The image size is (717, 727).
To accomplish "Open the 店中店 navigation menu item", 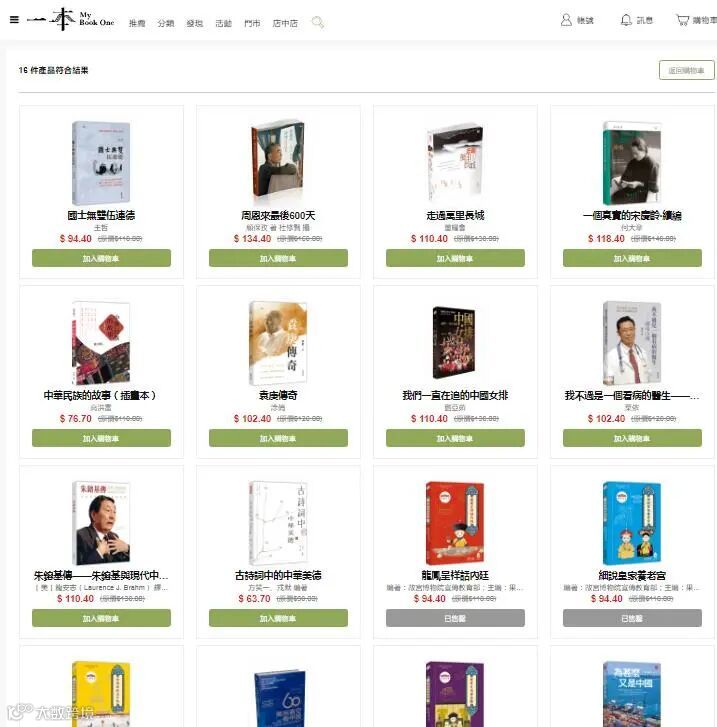I will coord(285,23).
